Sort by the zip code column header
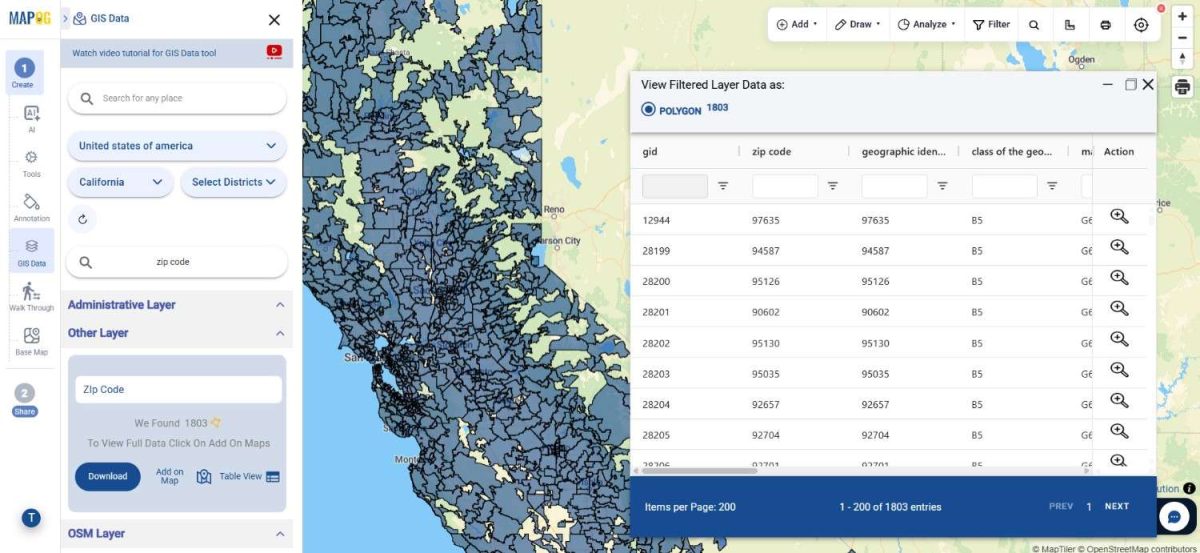1200x553 pixels. pyautogui.click(x=771, y=152)
